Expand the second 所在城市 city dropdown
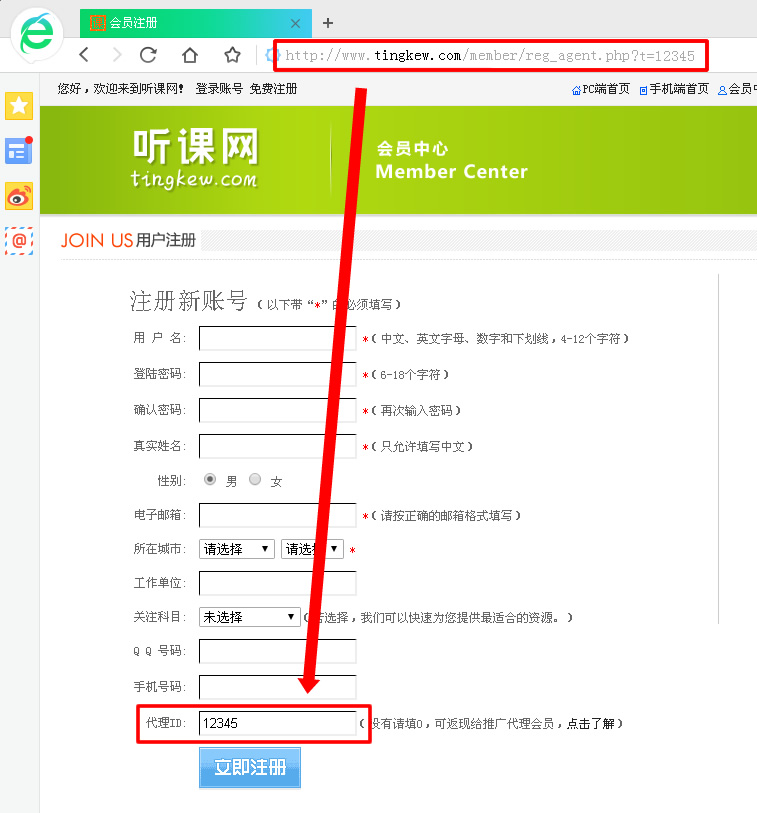Screen dimensions: 757x813 coord(312,549)
